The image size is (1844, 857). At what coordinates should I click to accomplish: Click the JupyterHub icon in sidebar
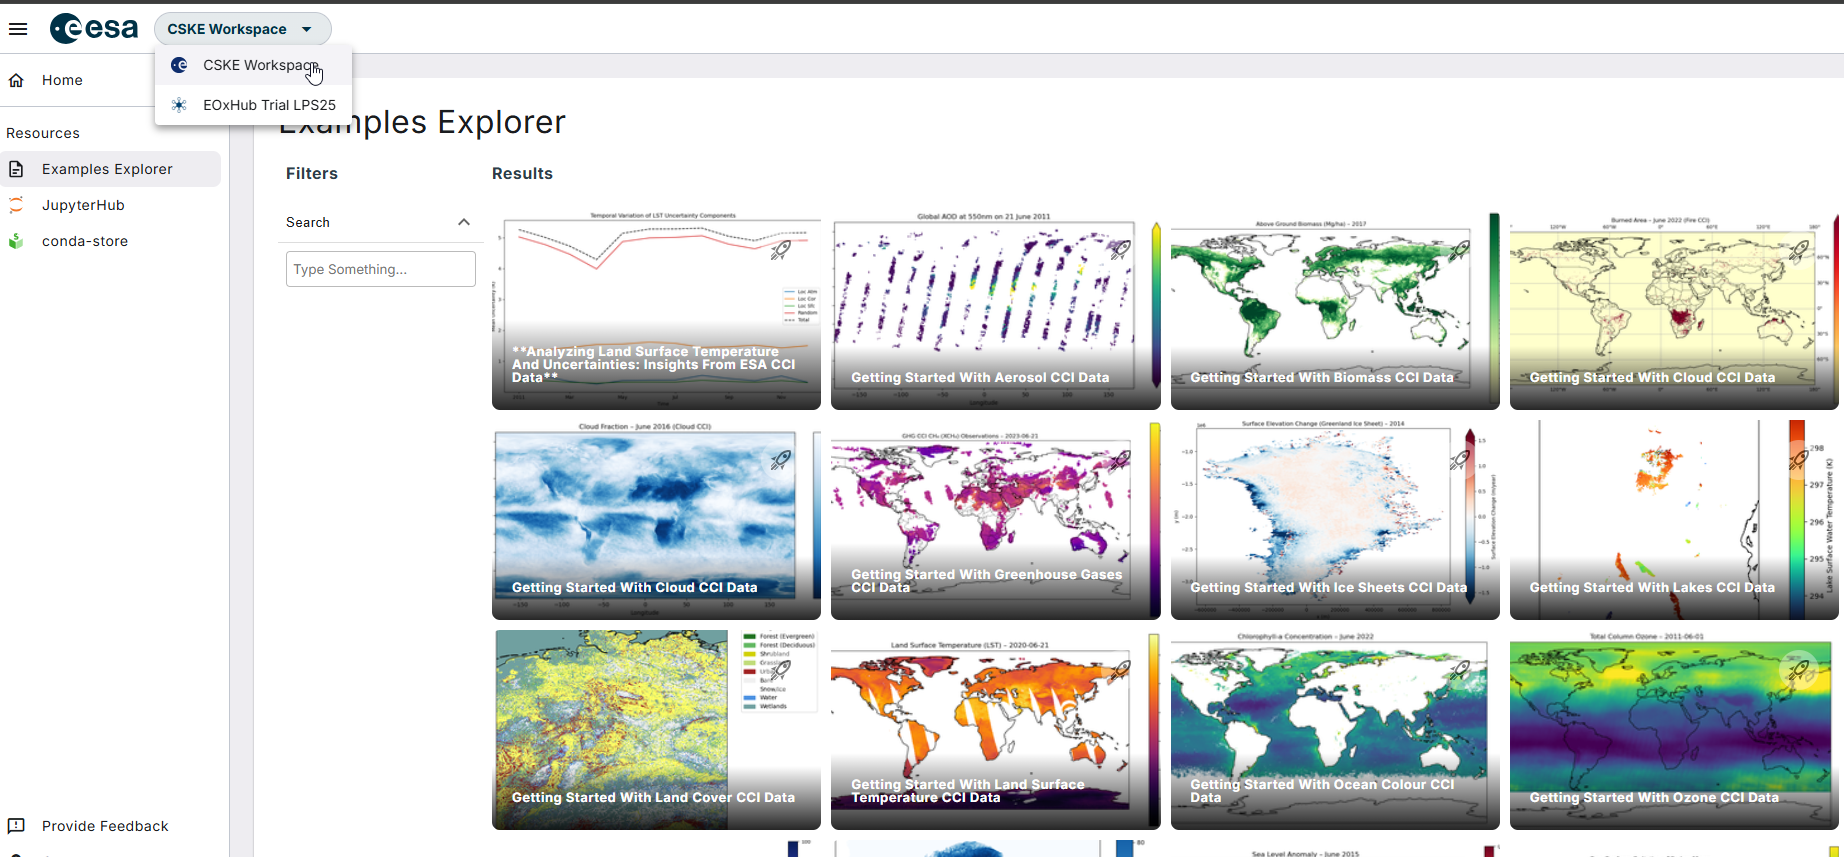pos(16,205)
